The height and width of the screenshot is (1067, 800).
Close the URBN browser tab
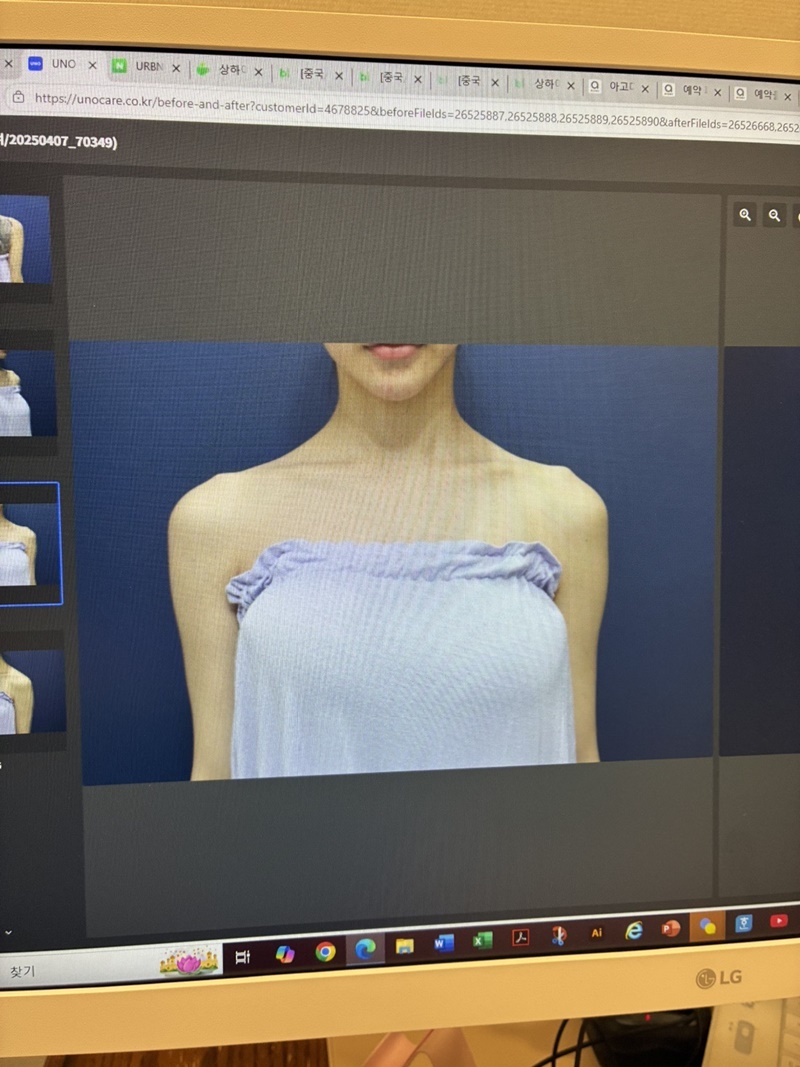coord(176,68)
